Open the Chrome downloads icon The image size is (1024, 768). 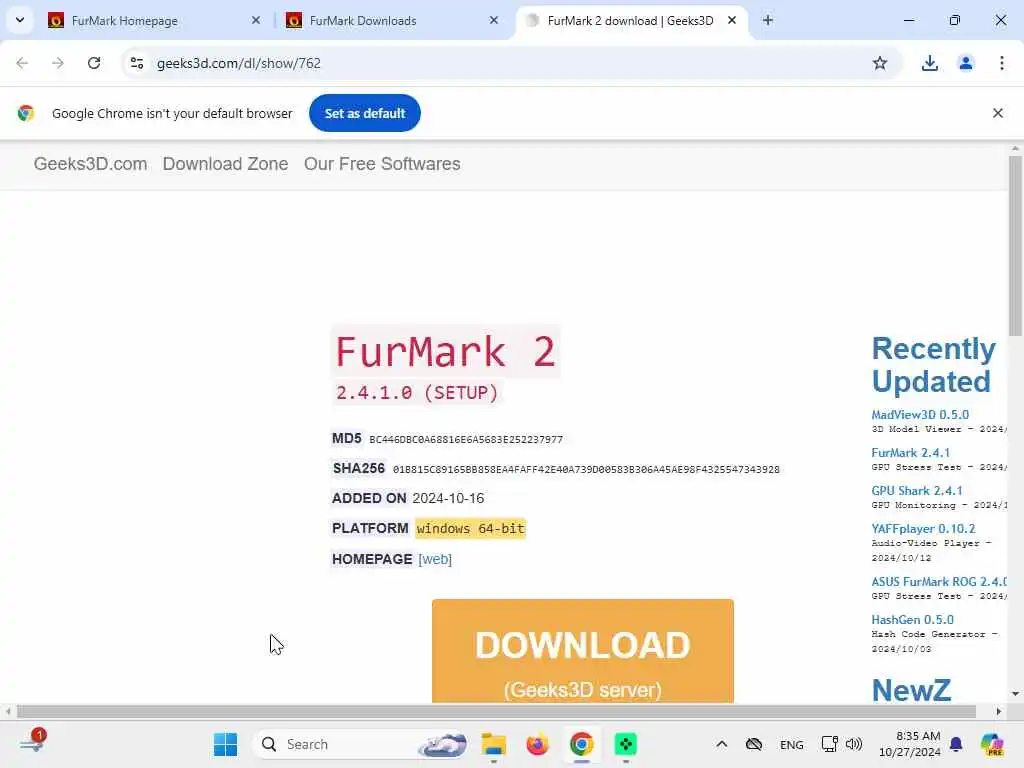click(930, 63)
